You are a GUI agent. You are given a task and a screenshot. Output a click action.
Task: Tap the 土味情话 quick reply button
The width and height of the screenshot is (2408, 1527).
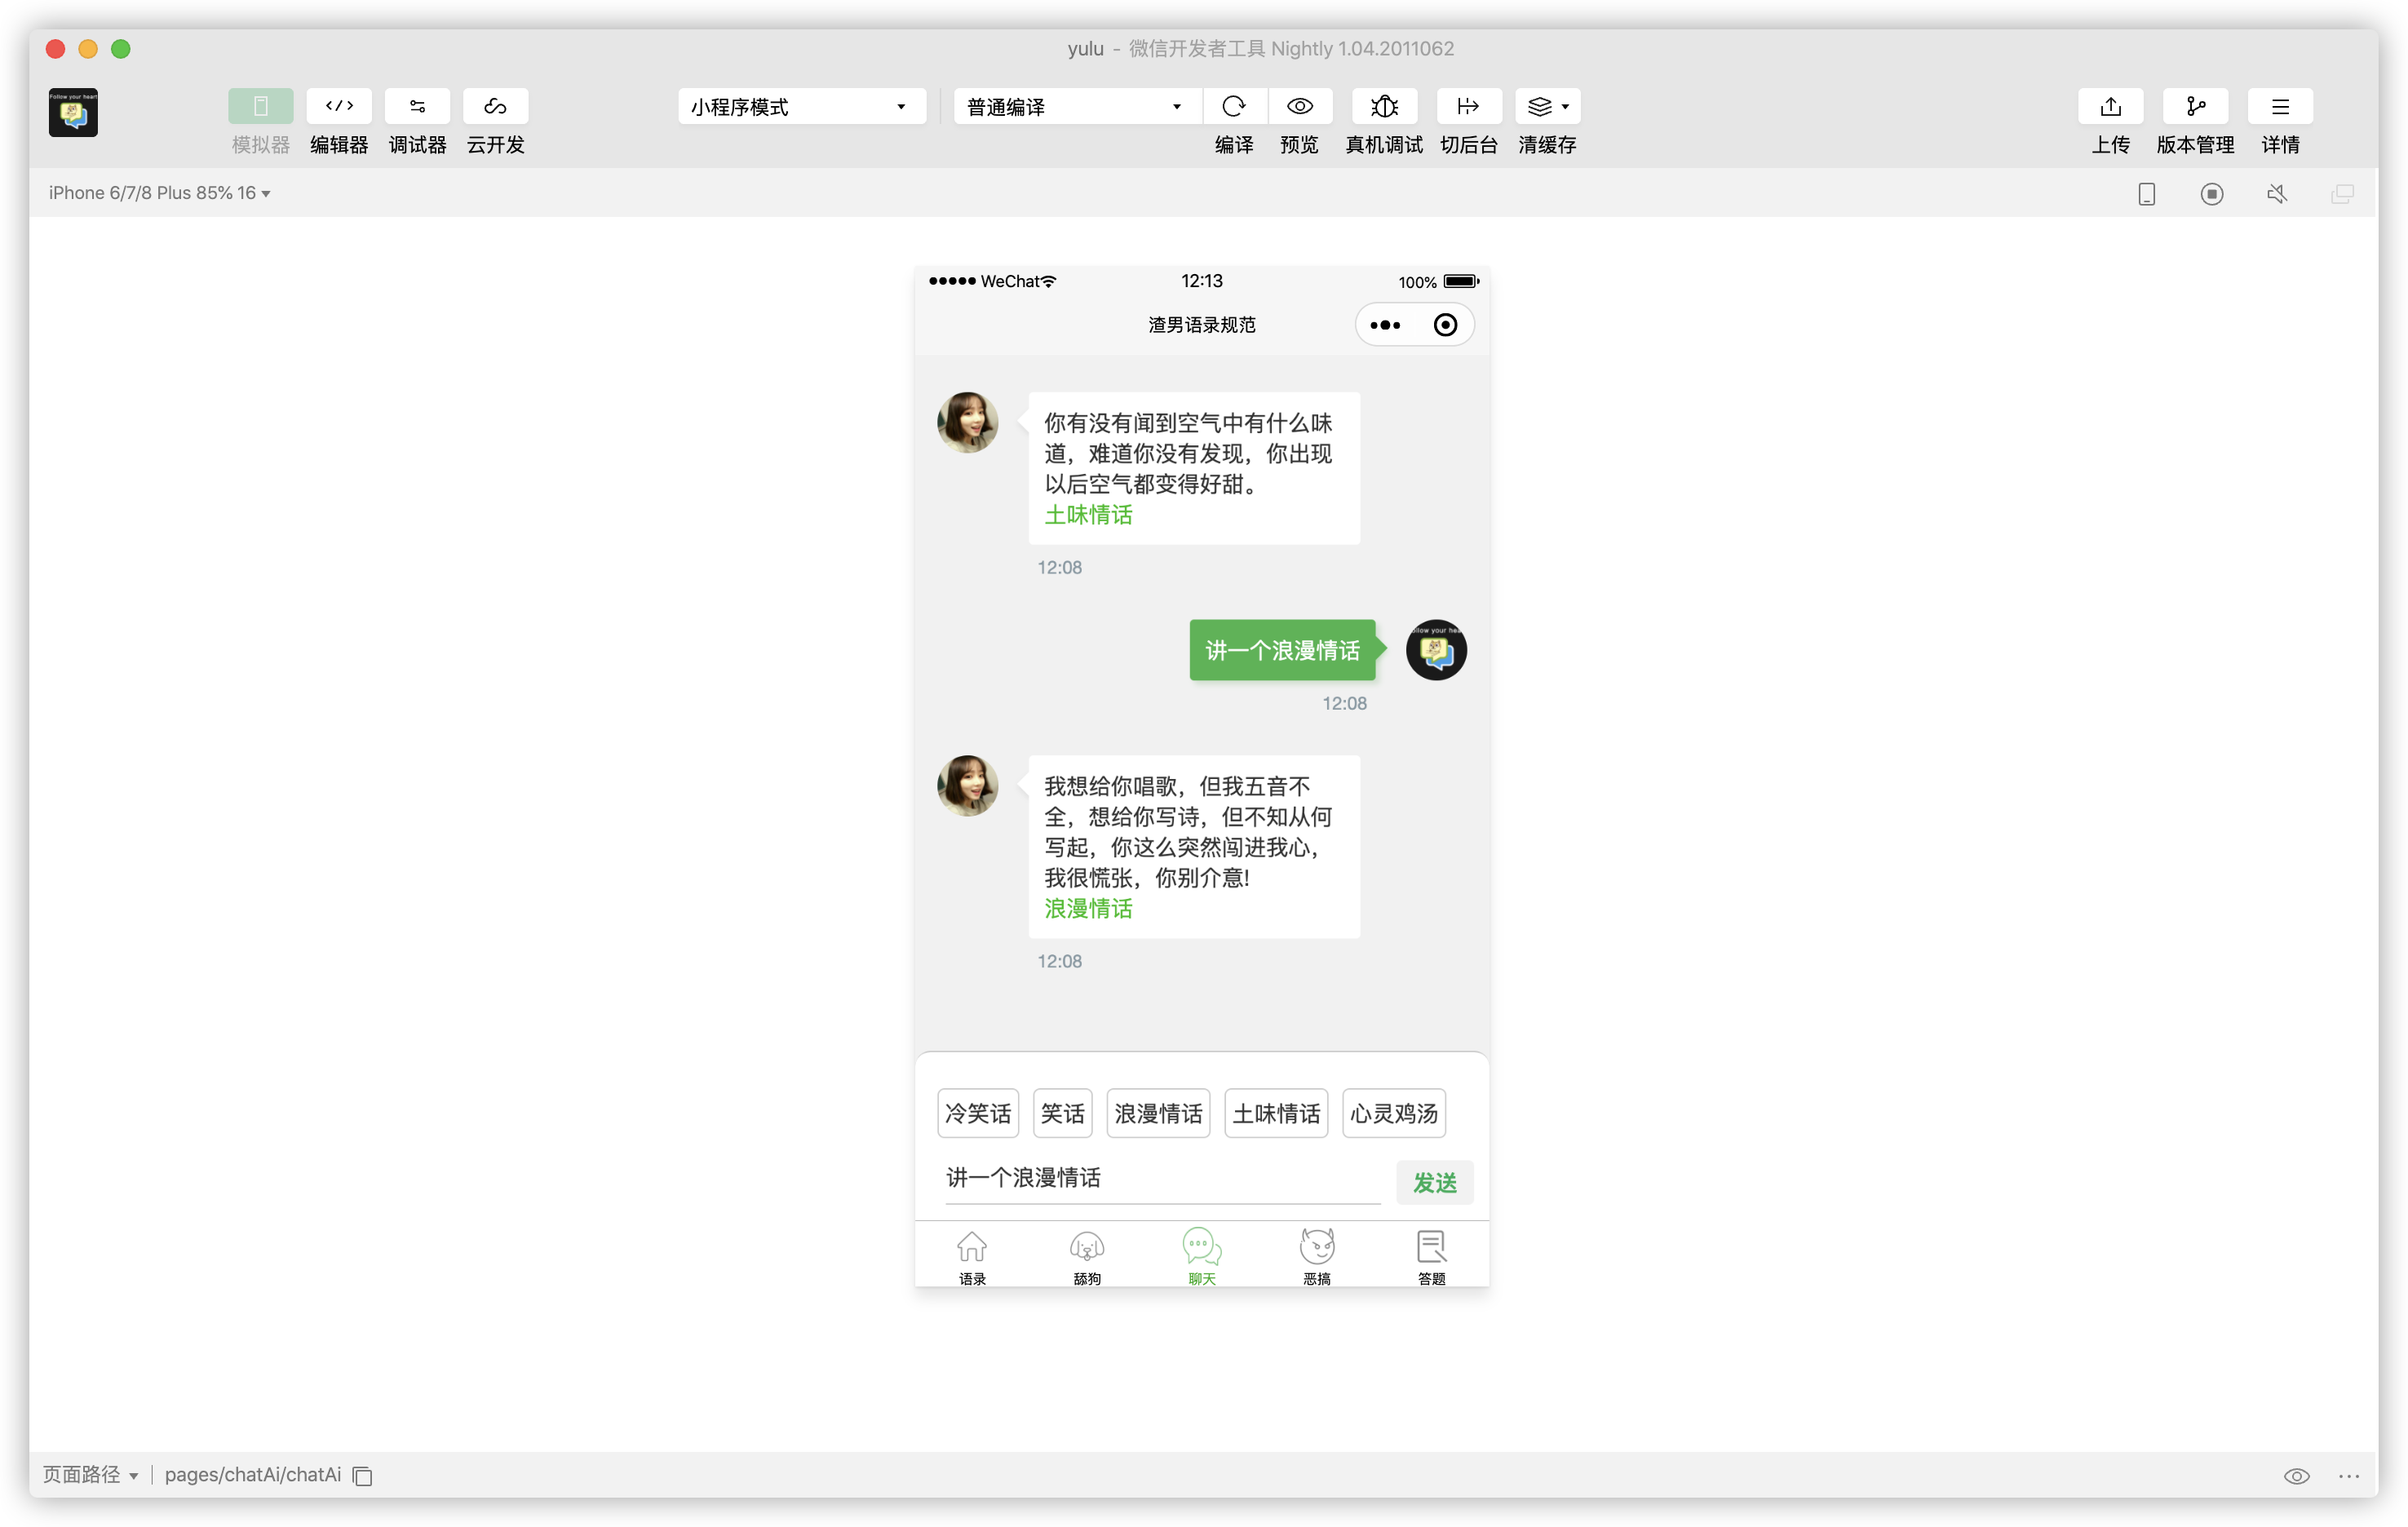click(x=1276, y=1113)
